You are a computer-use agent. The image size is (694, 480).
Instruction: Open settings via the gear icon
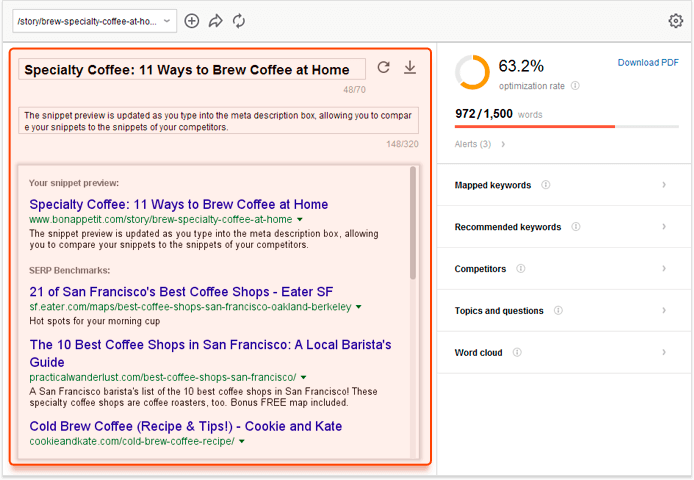tap(676, 21)
